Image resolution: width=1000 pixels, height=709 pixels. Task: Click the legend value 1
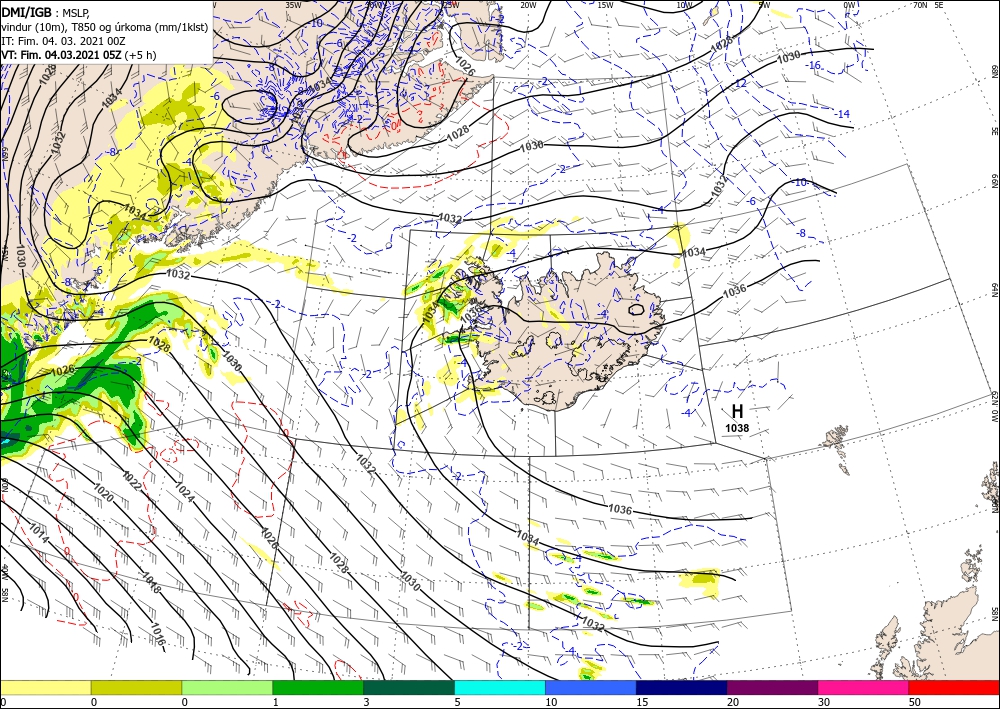[x=276, y=702]
